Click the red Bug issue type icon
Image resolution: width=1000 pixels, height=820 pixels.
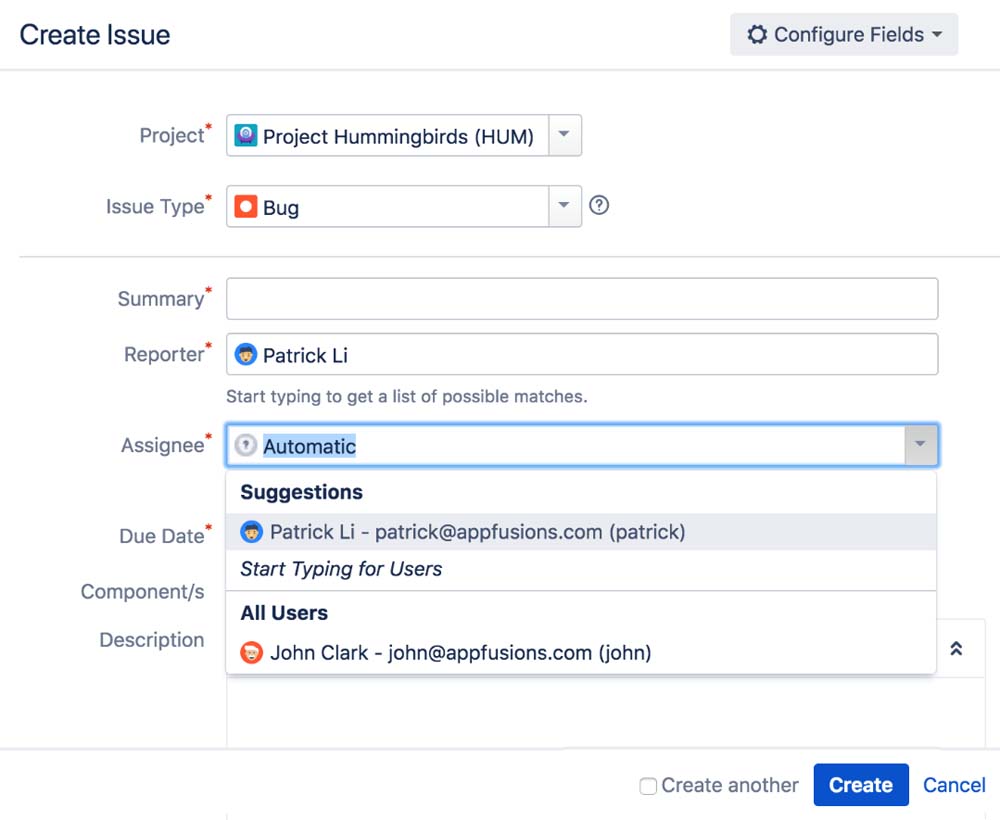coord(245,207)
